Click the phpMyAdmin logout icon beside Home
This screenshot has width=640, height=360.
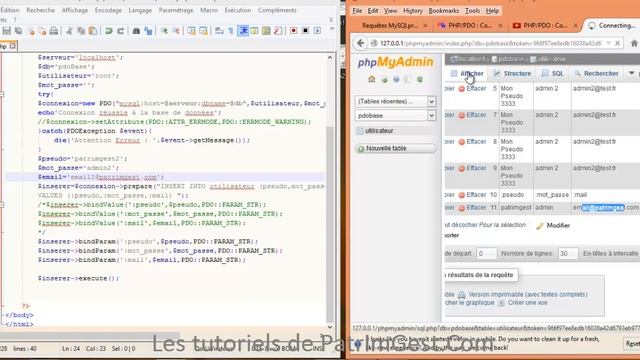click(384, 79)
